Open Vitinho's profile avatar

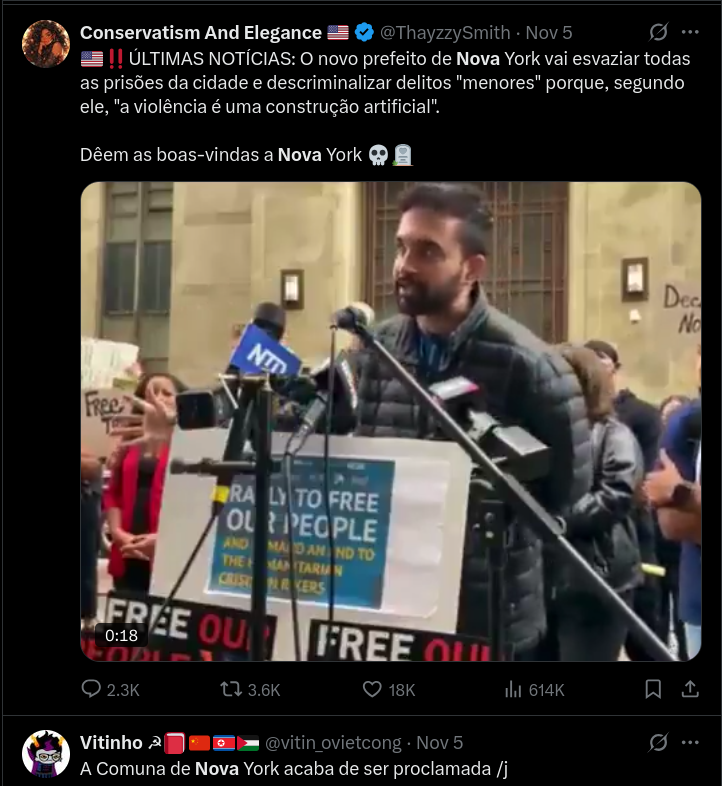click(46, 753)
